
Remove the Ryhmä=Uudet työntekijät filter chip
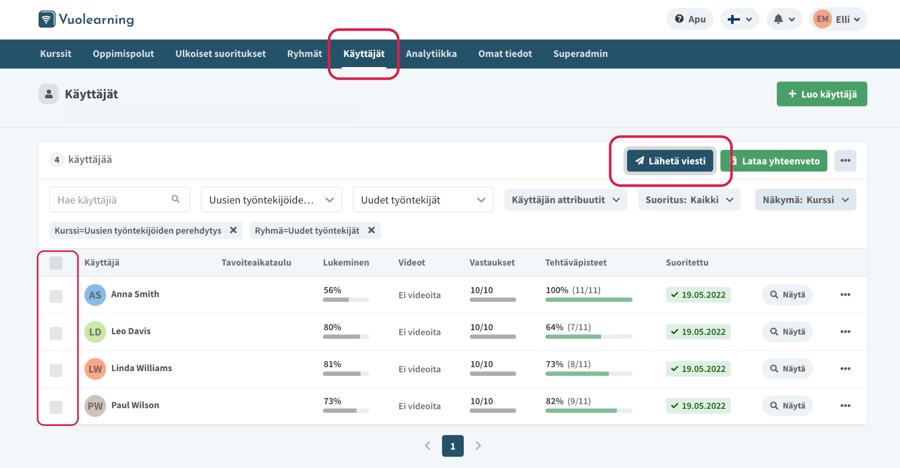tap(371, 230)
